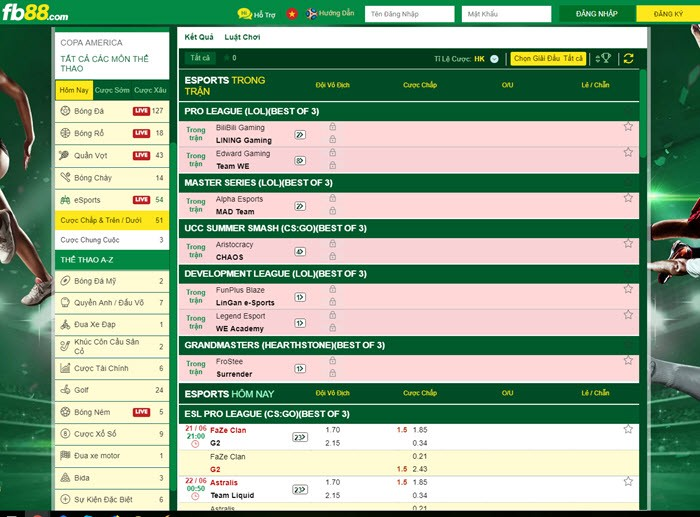The image size is (700, 517).
Task: Favorite the Edward Gaming vs Team WE star
Action: pos(628,153)
